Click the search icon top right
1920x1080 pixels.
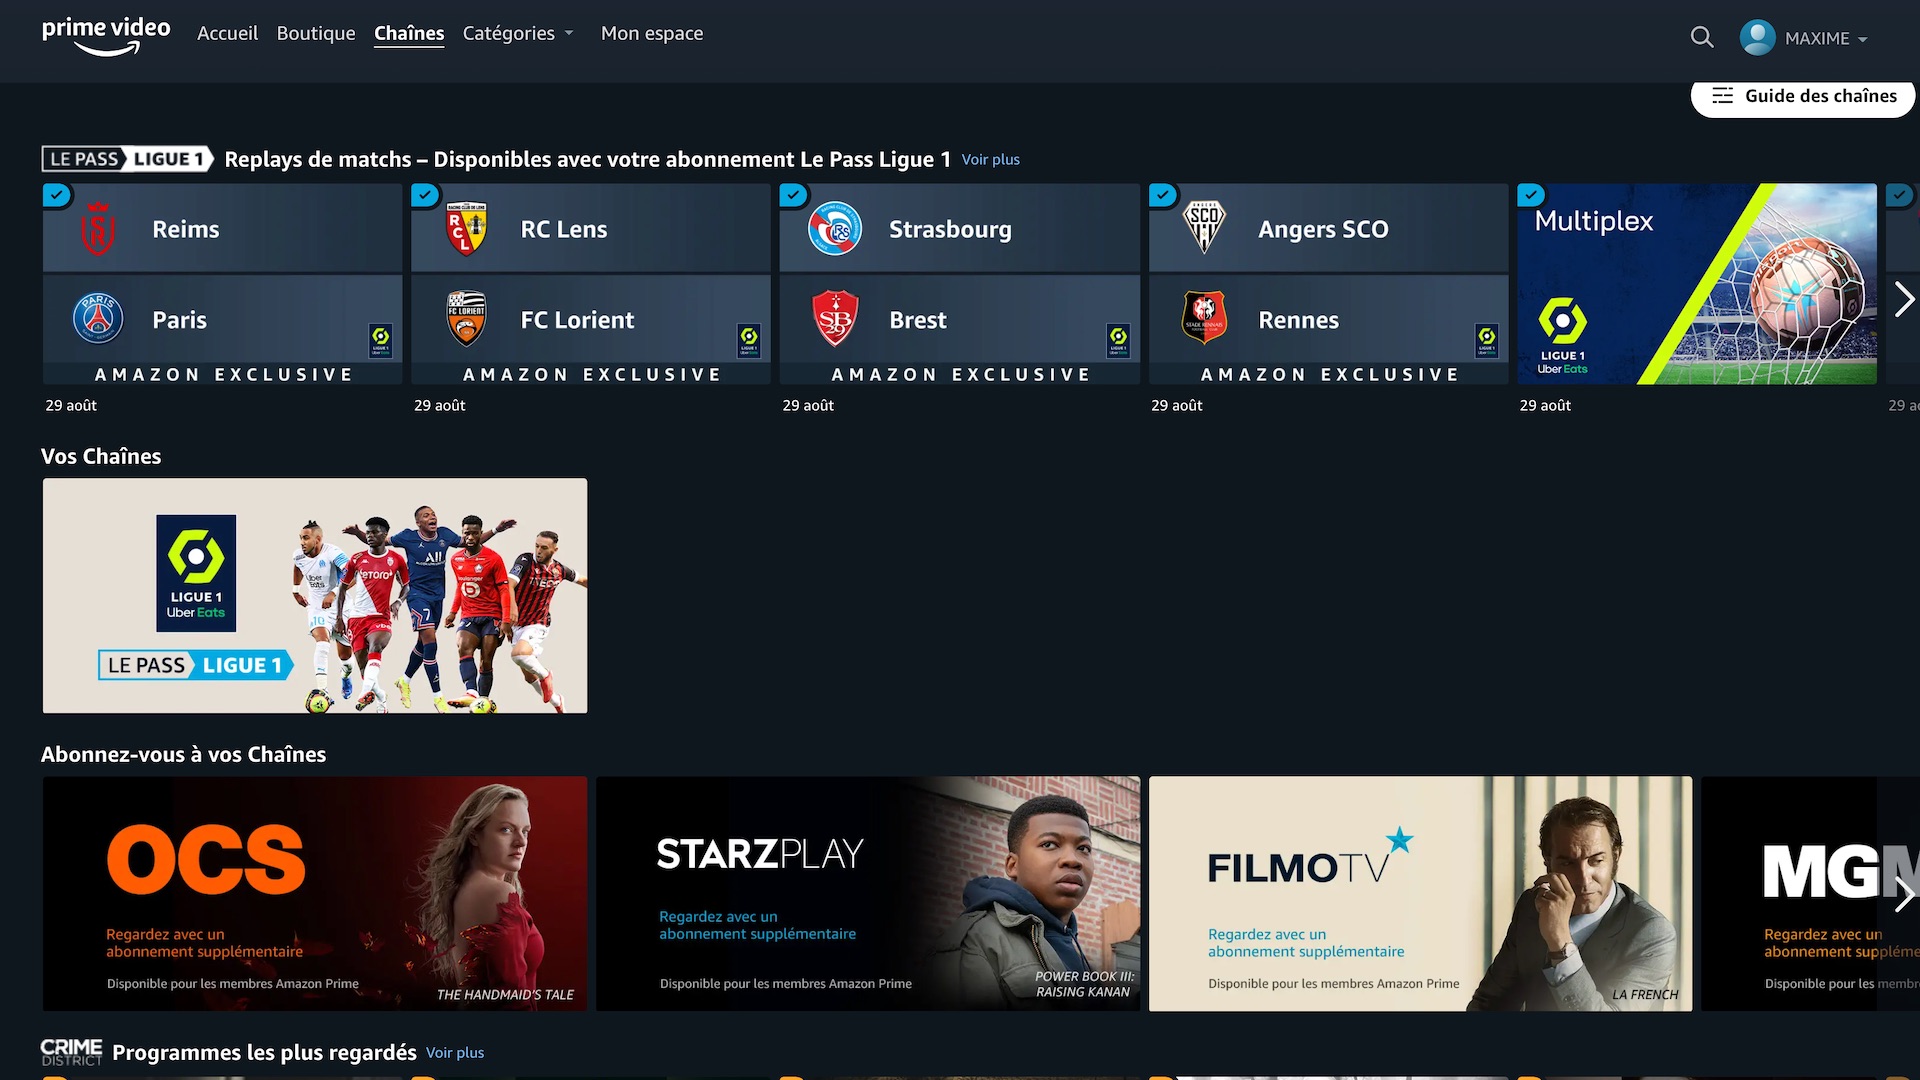pos(1700,37)
